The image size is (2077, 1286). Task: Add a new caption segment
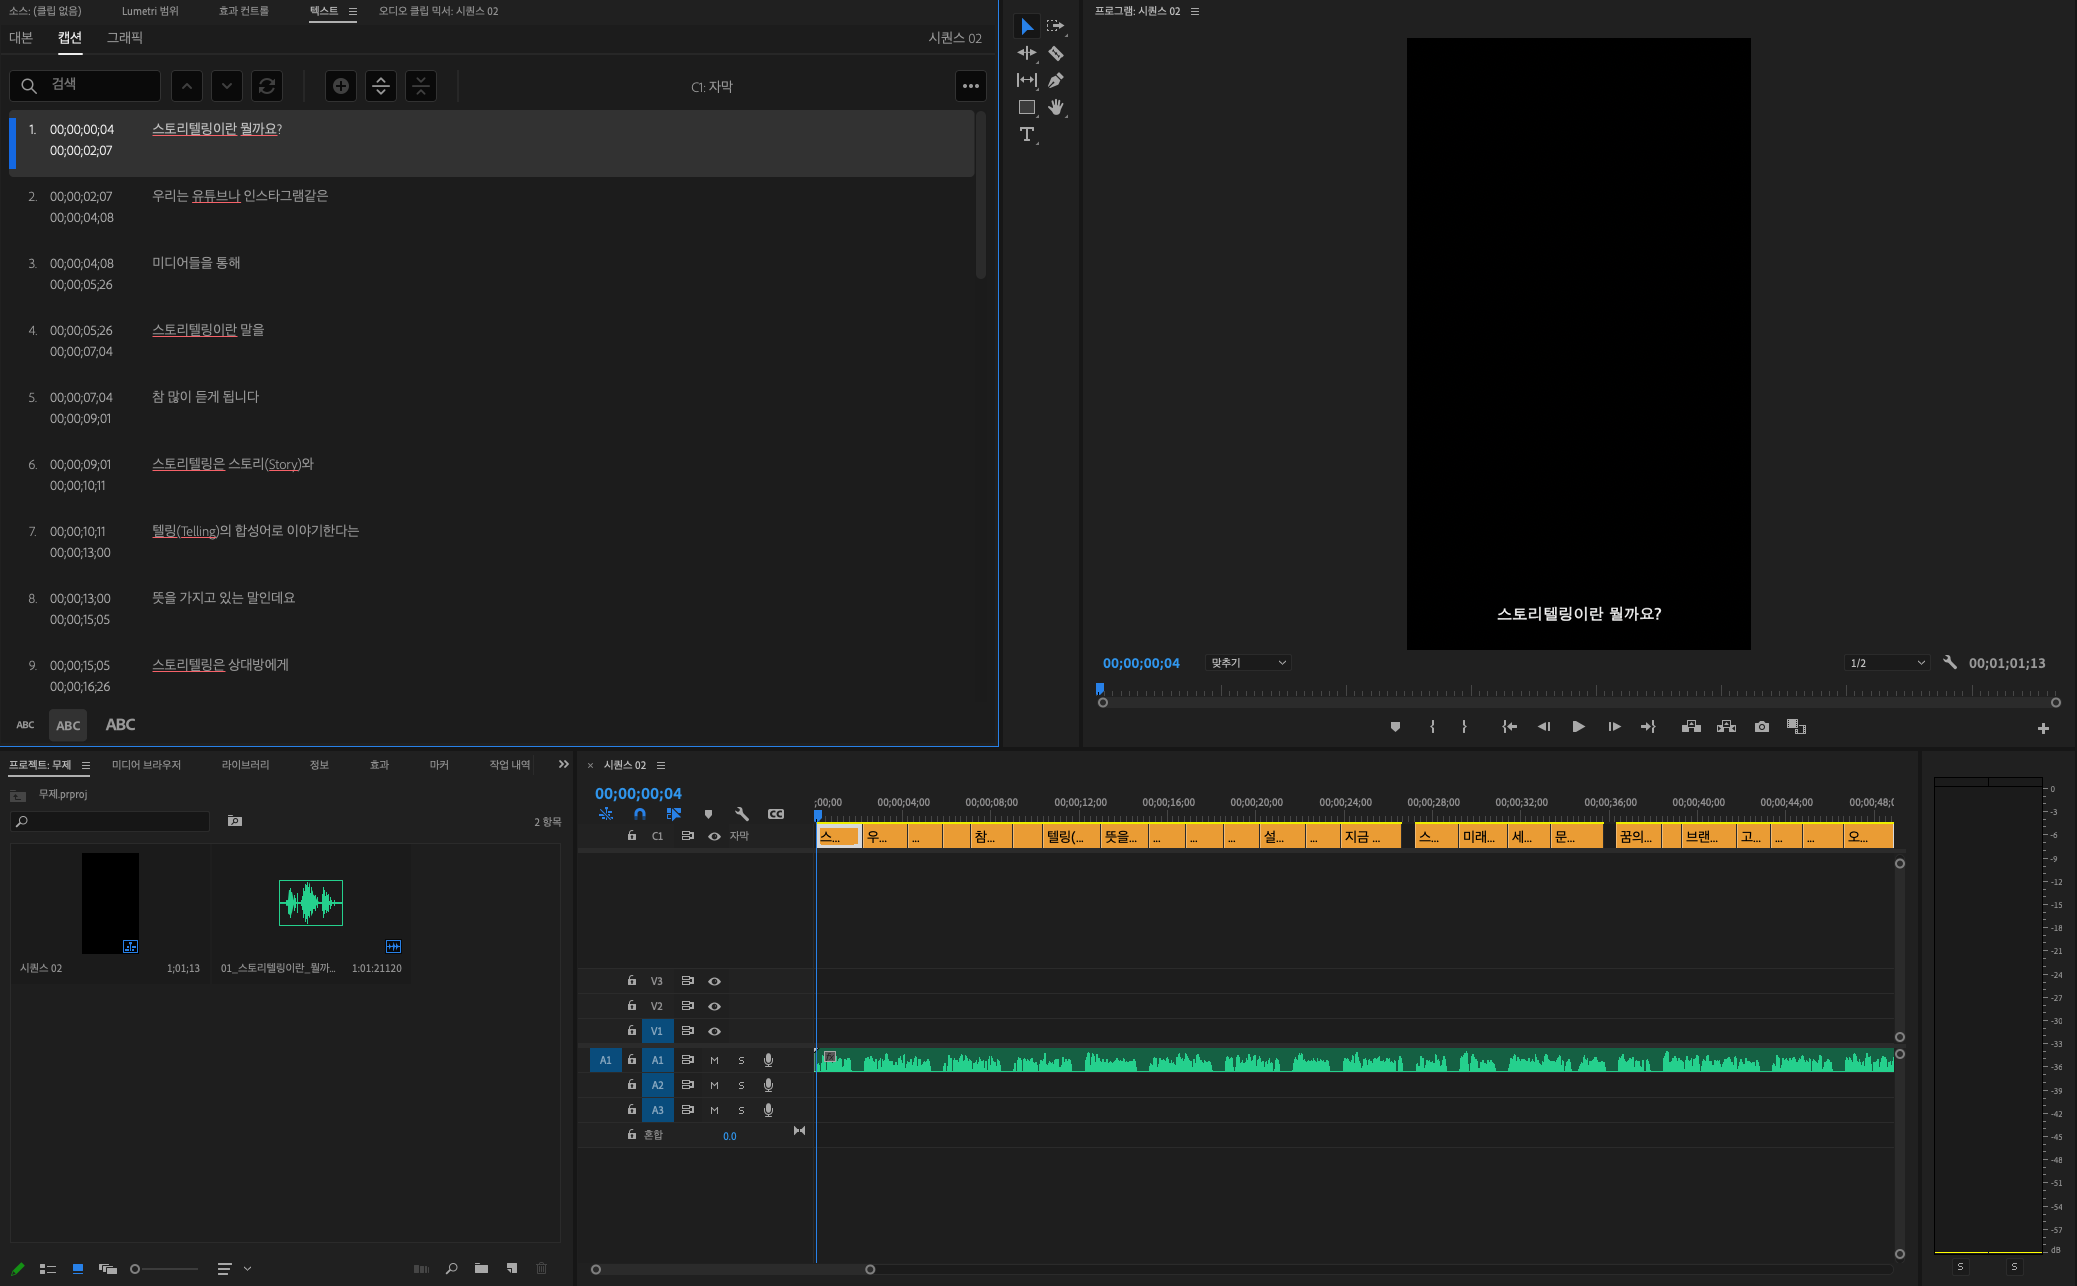(341, 86)
